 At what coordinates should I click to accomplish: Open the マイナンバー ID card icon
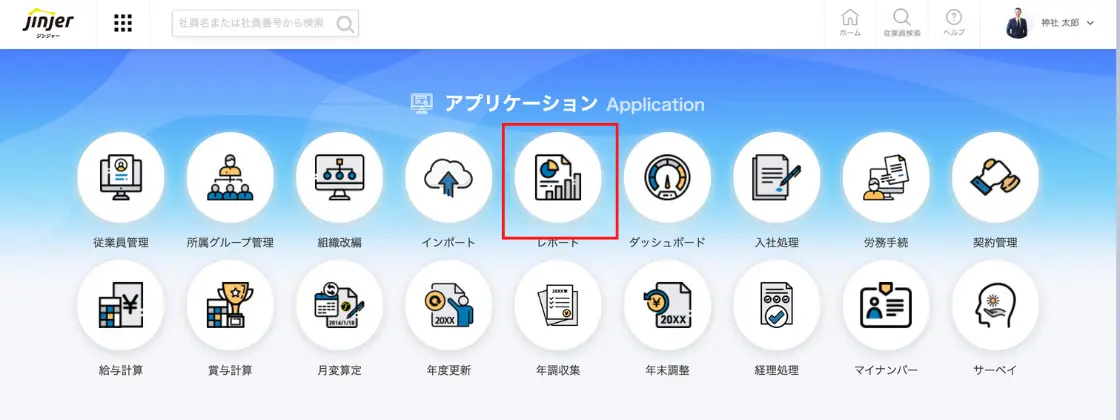pyautogui.click(x=886, y=305)
